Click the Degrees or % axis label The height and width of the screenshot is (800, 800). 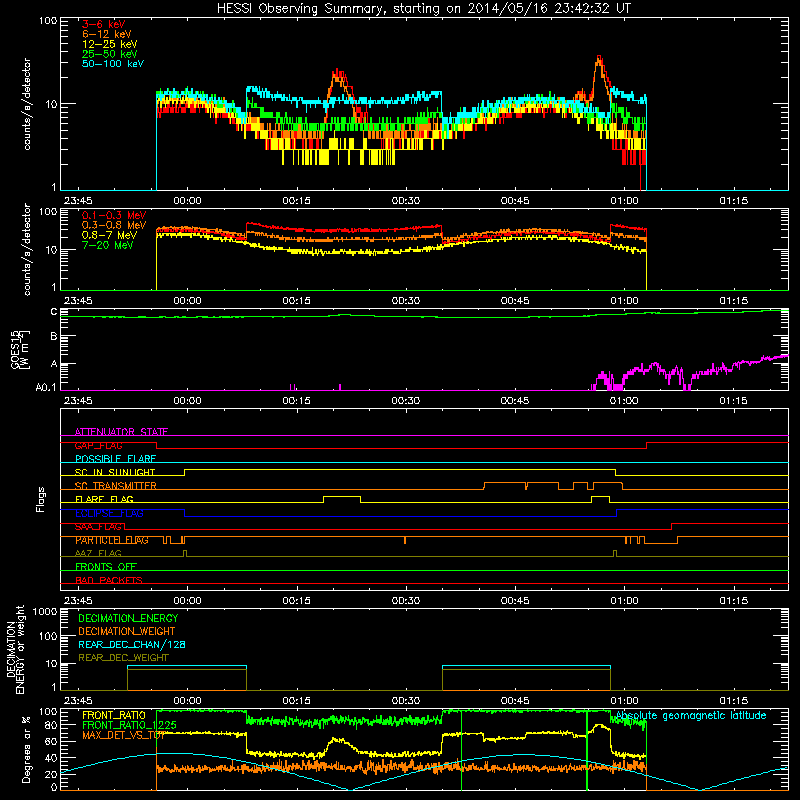(x=27, y=749)
